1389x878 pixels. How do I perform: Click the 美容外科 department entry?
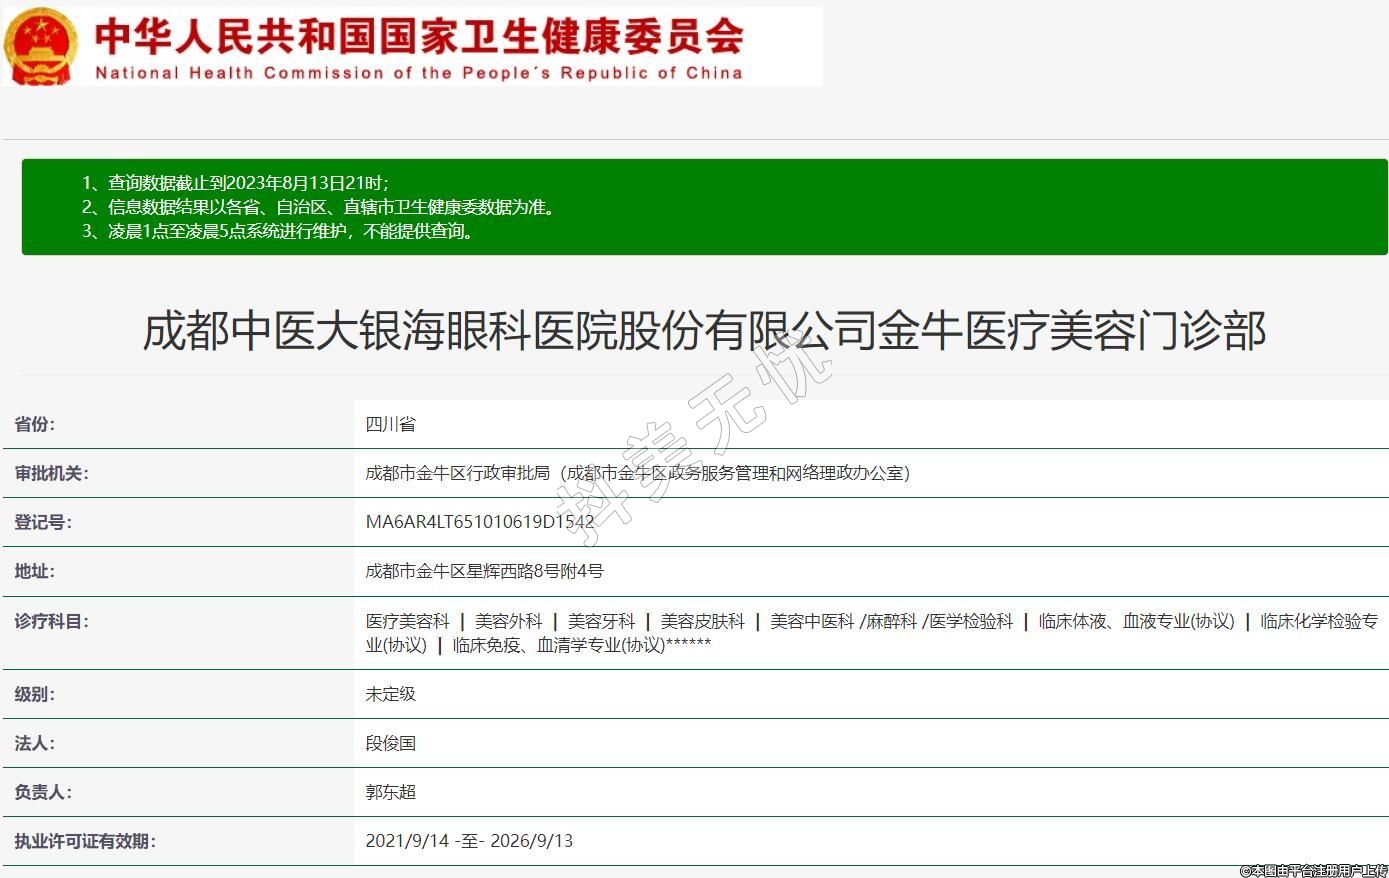[508, 621]
